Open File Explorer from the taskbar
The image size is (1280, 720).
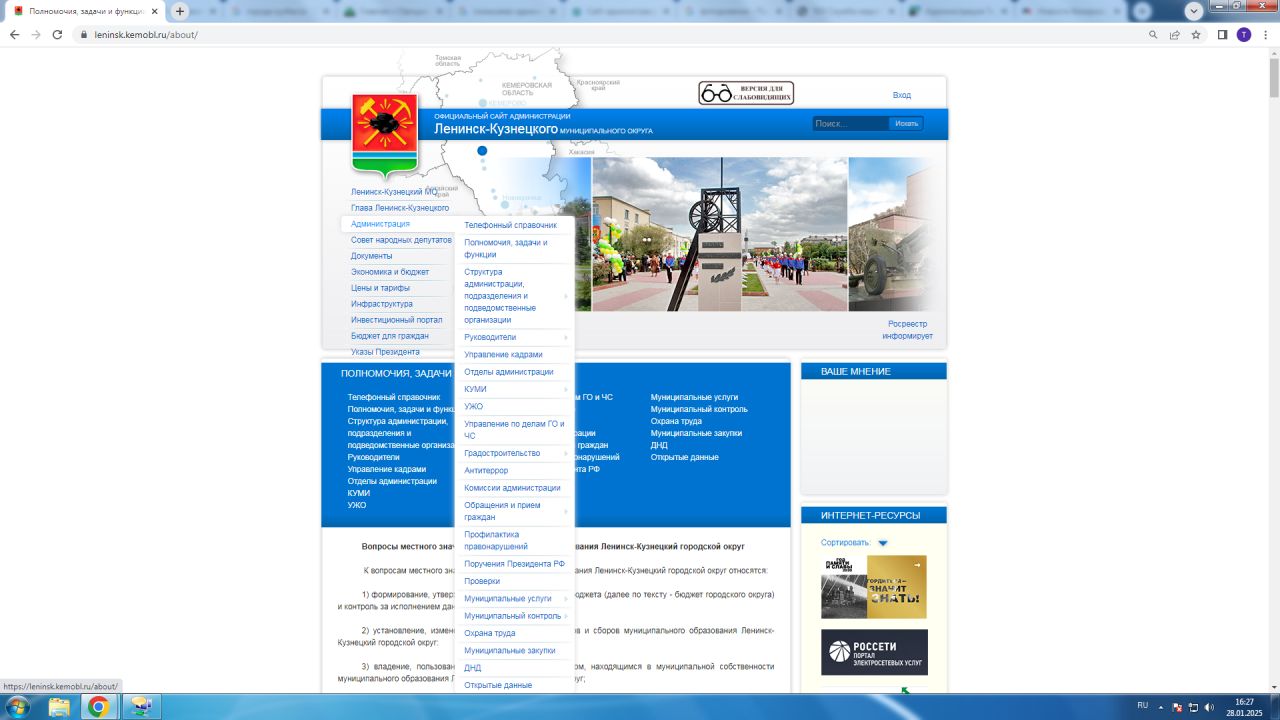point(59,707)
